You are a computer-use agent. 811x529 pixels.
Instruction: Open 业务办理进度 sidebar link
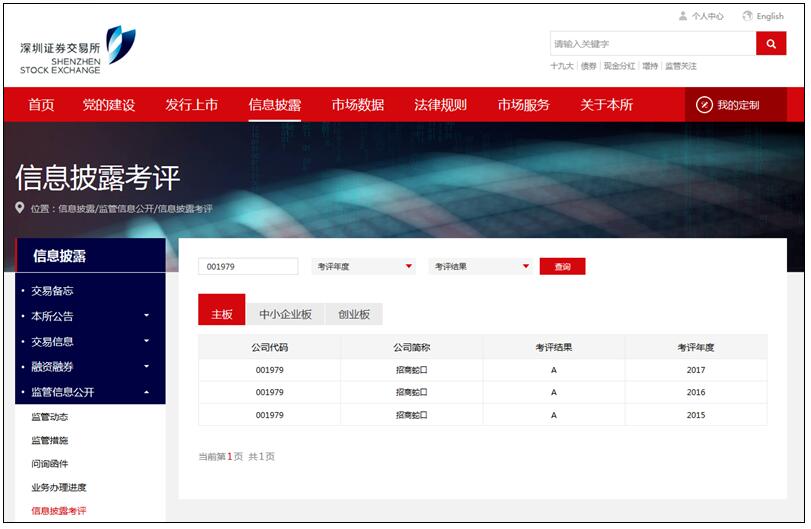58,487
